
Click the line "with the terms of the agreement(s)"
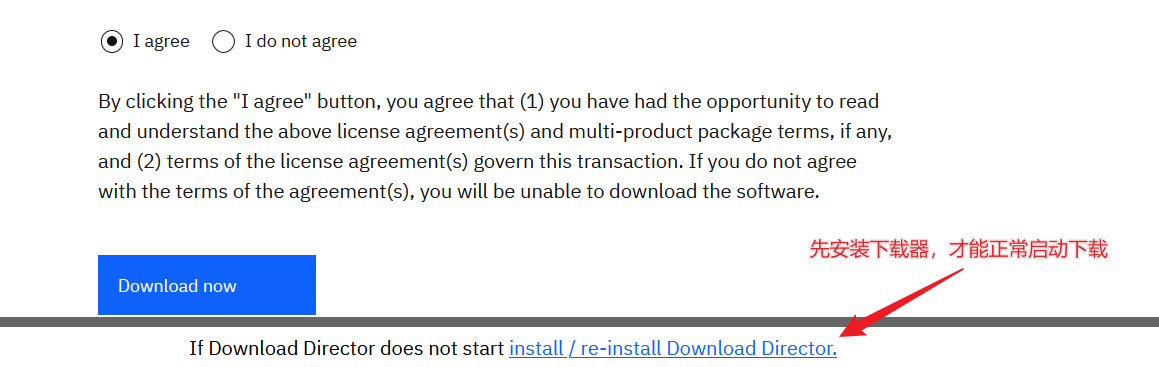pyautogui.click(x=459, y=192)
